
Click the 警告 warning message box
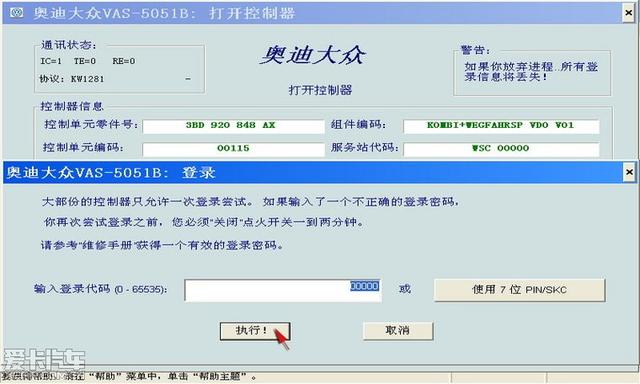532,73
